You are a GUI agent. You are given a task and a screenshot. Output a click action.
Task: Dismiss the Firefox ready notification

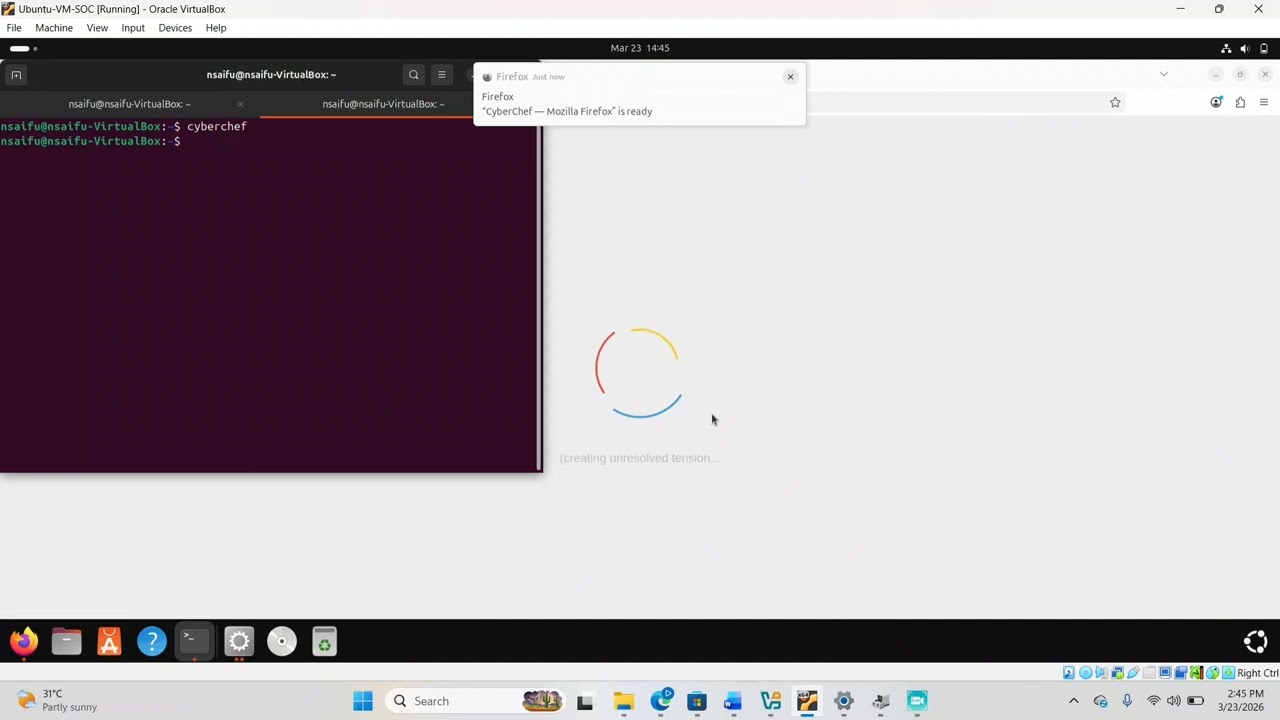coord(790,77)
